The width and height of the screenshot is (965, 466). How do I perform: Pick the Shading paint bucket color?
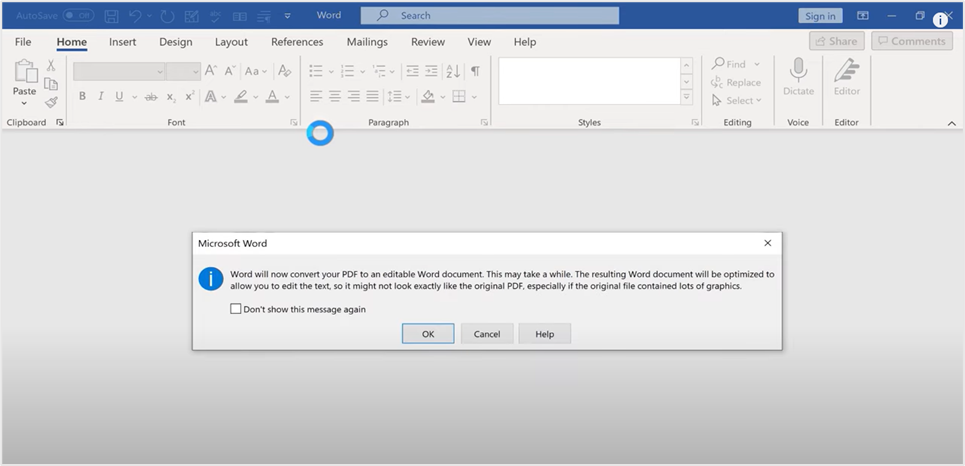click(428, 97)
